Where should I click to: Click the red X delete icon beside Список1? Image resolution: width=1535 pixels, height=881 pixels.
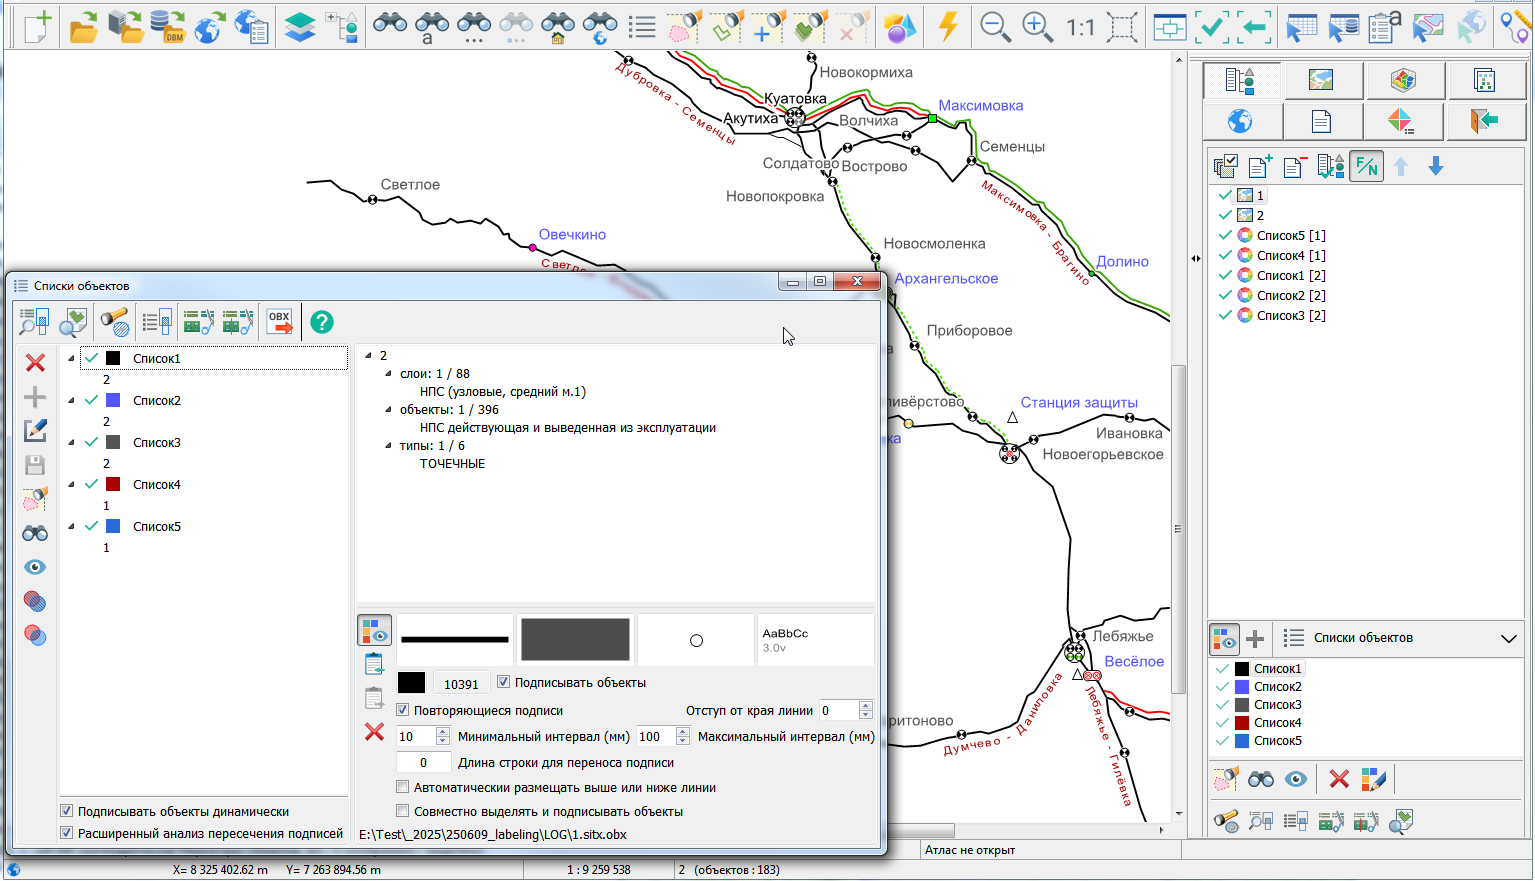pos(35,363)
